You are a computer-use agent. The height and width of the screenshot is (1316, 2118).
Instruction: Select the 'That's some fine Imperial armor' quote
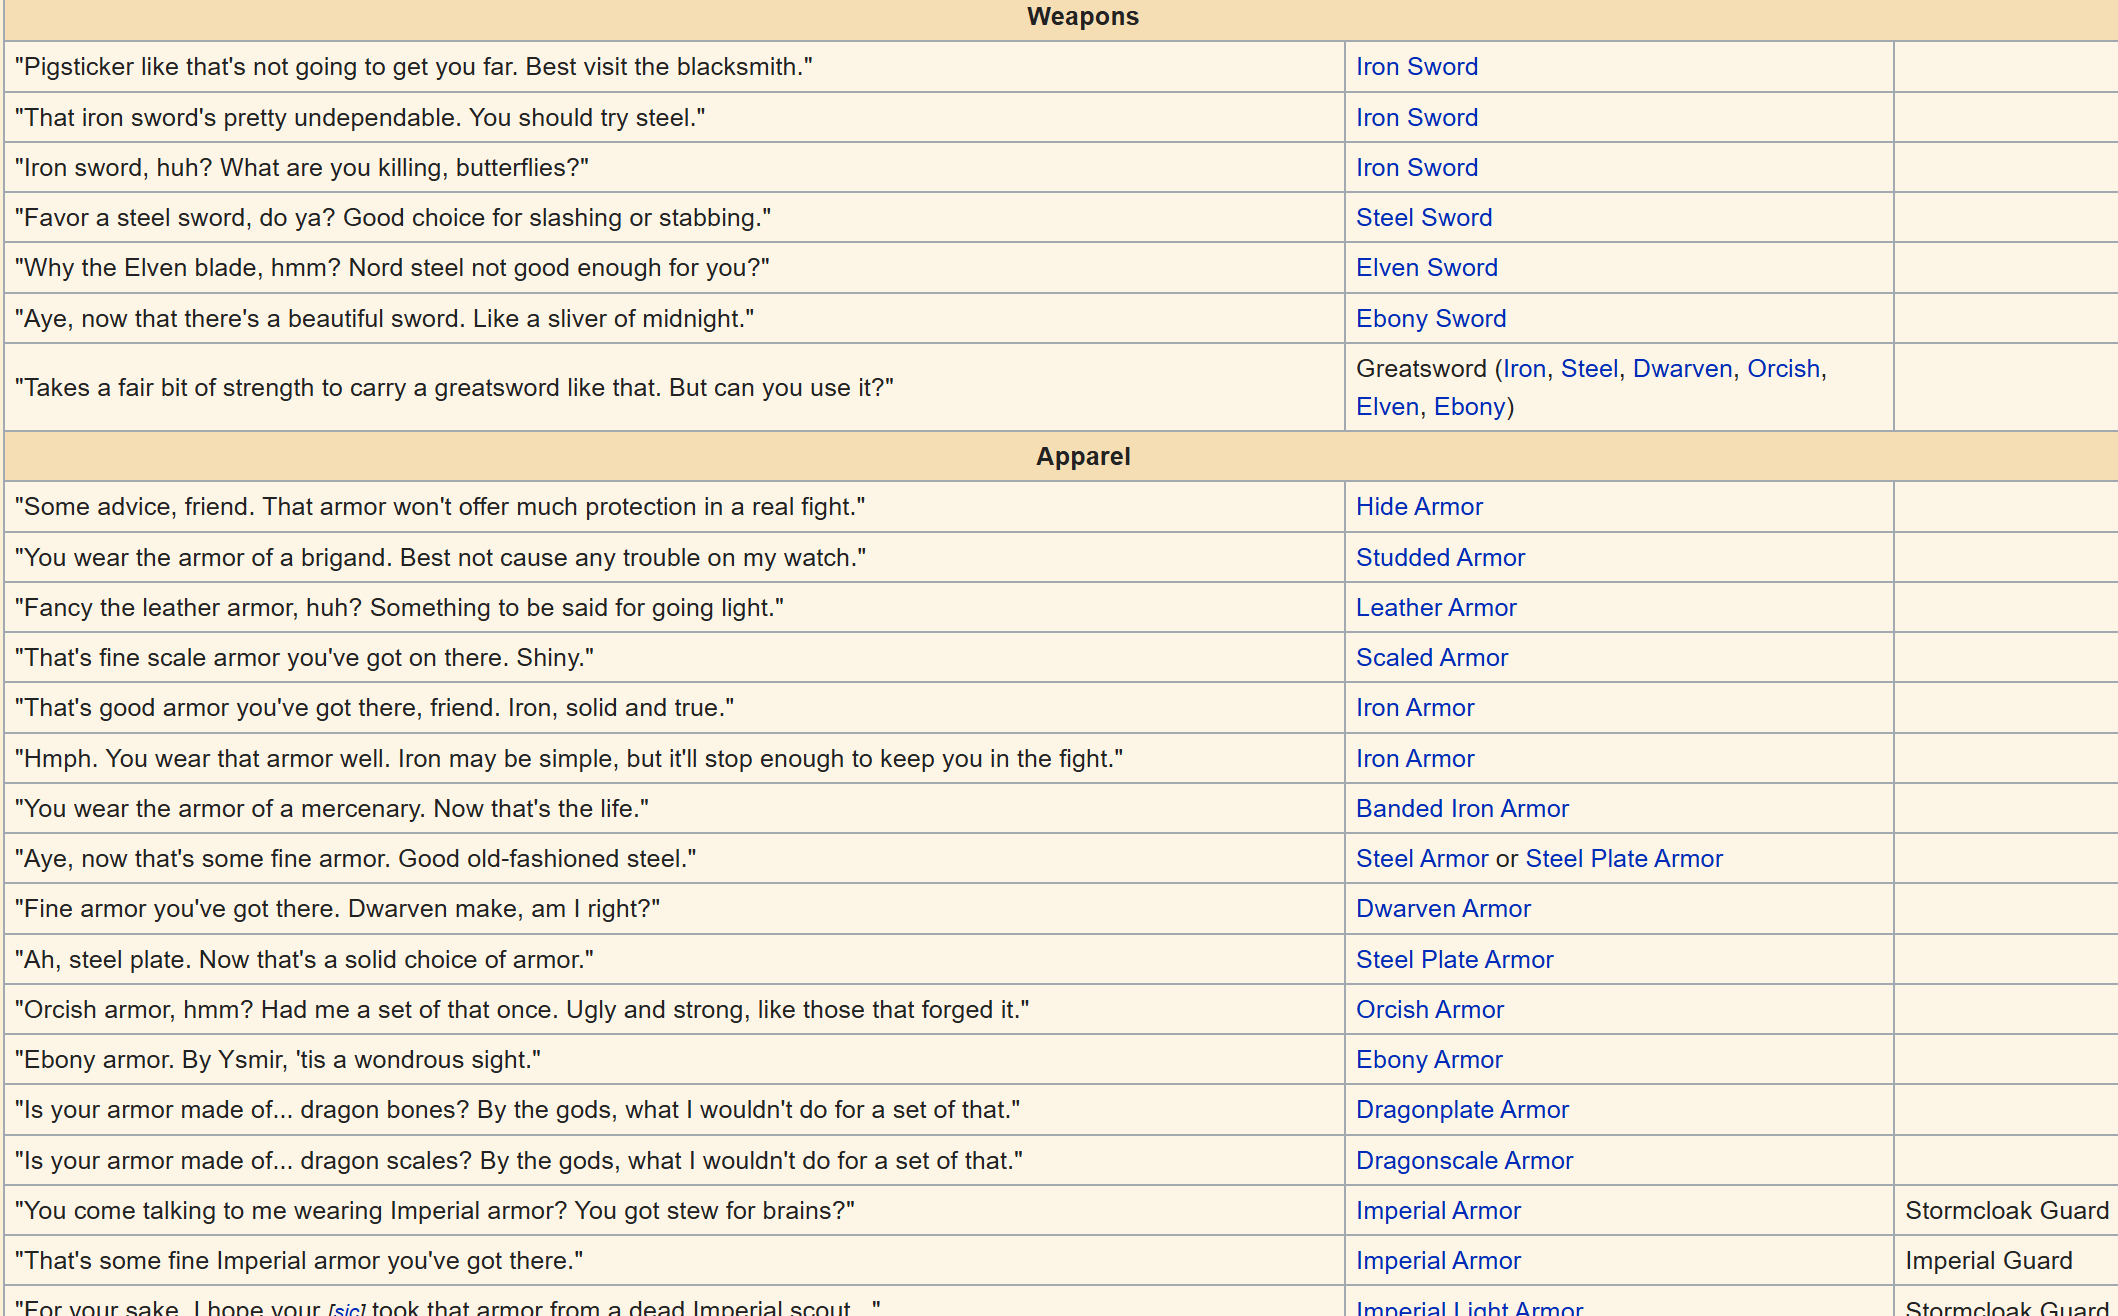(299, 1261)
